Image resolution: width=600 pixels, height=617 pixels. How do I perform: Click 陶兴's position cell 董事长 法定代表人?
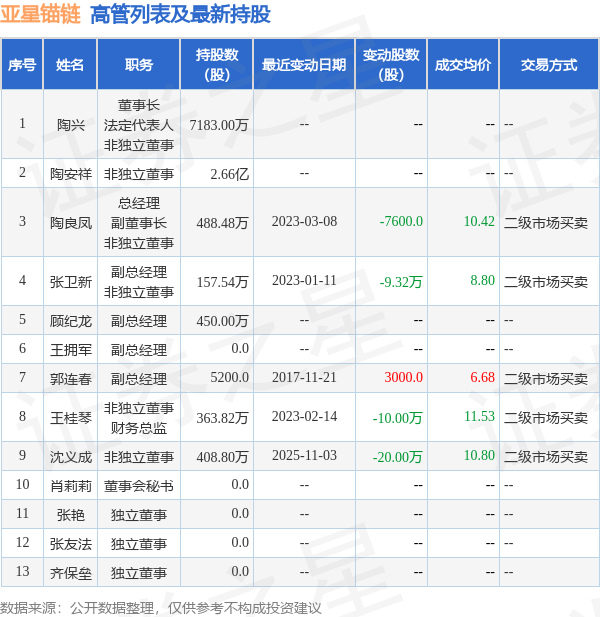coord(138,125)
